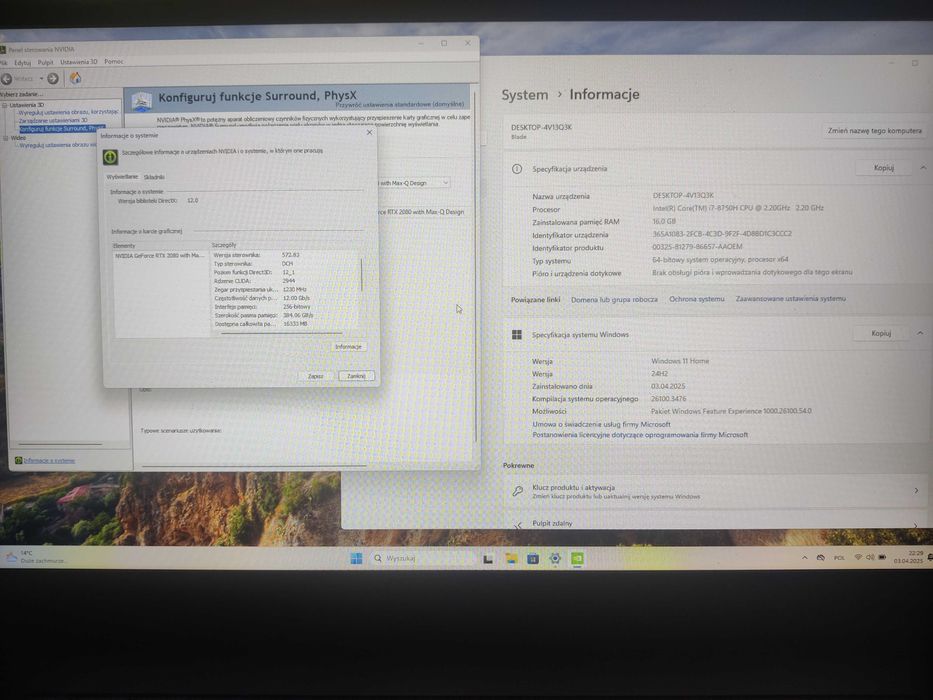This screenshot has width=933, height=700.
Task: Open Umowa o świadczenie usług Microsoft link
Action: tap(601, 424)
